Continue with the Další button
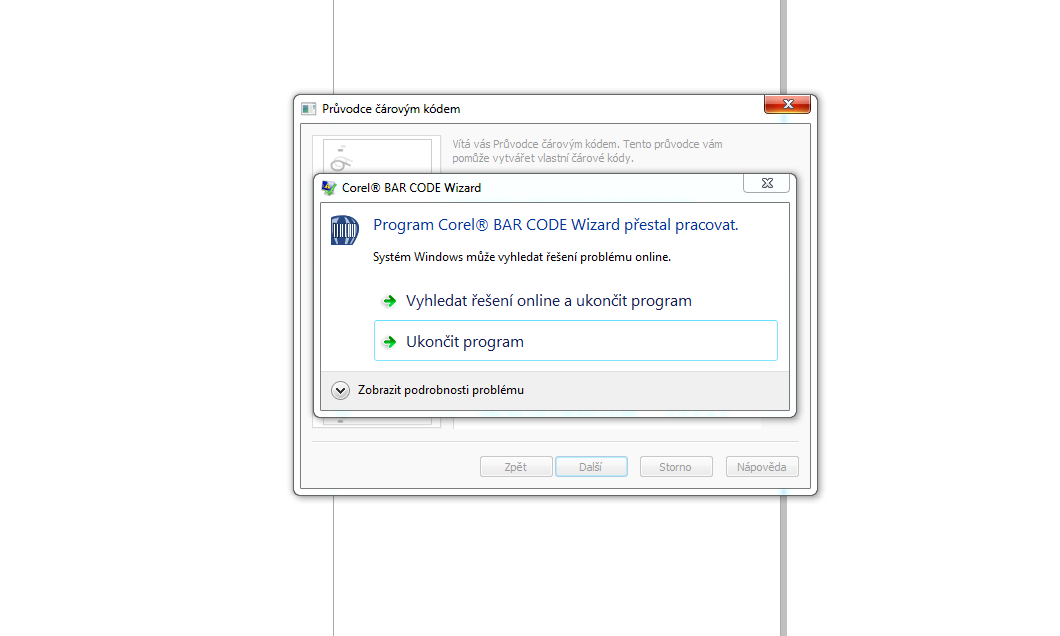Image resolution: width=1060 pixels, height=636 pixels. pyautogui.click(x=591, y=467)
